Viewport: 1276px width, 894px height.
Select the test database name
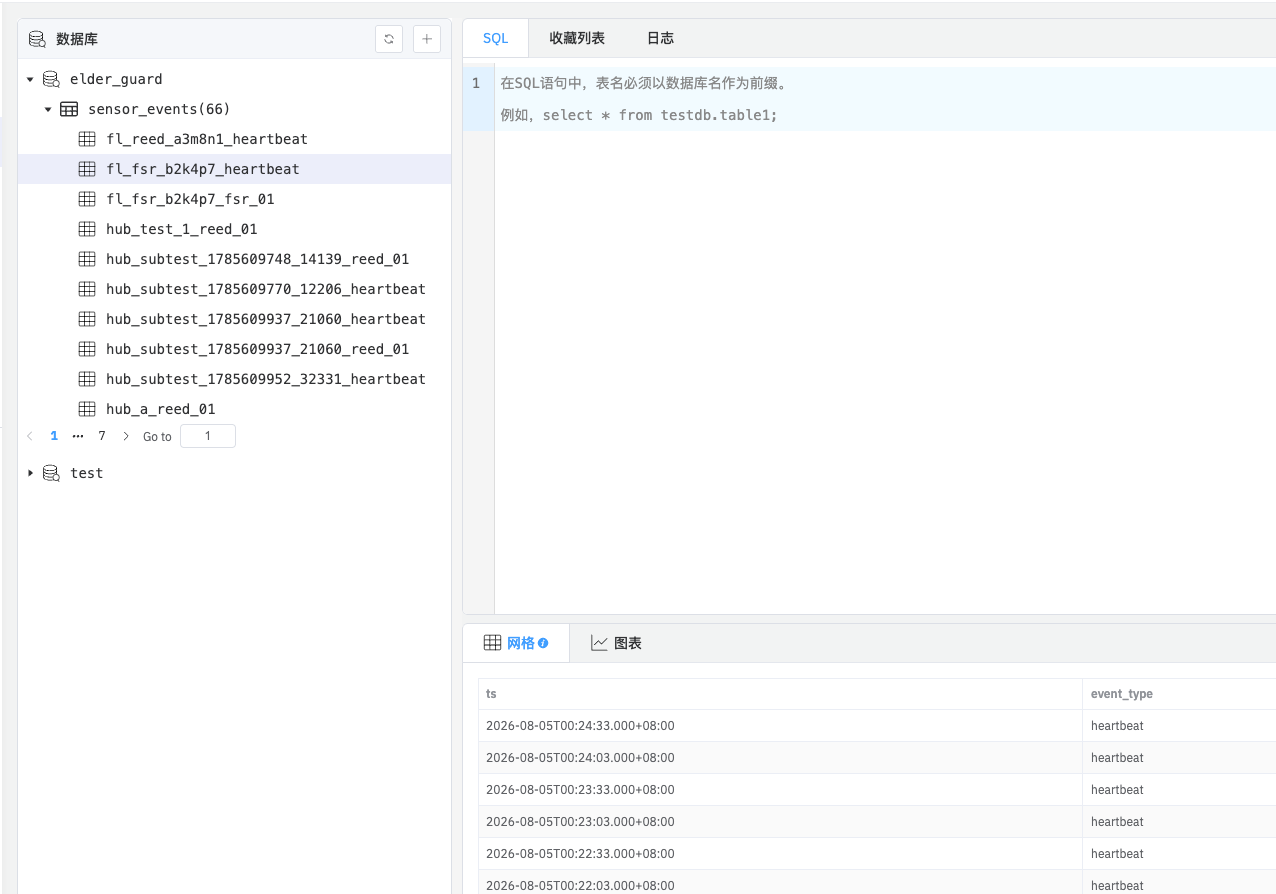[x=86, y=473]
